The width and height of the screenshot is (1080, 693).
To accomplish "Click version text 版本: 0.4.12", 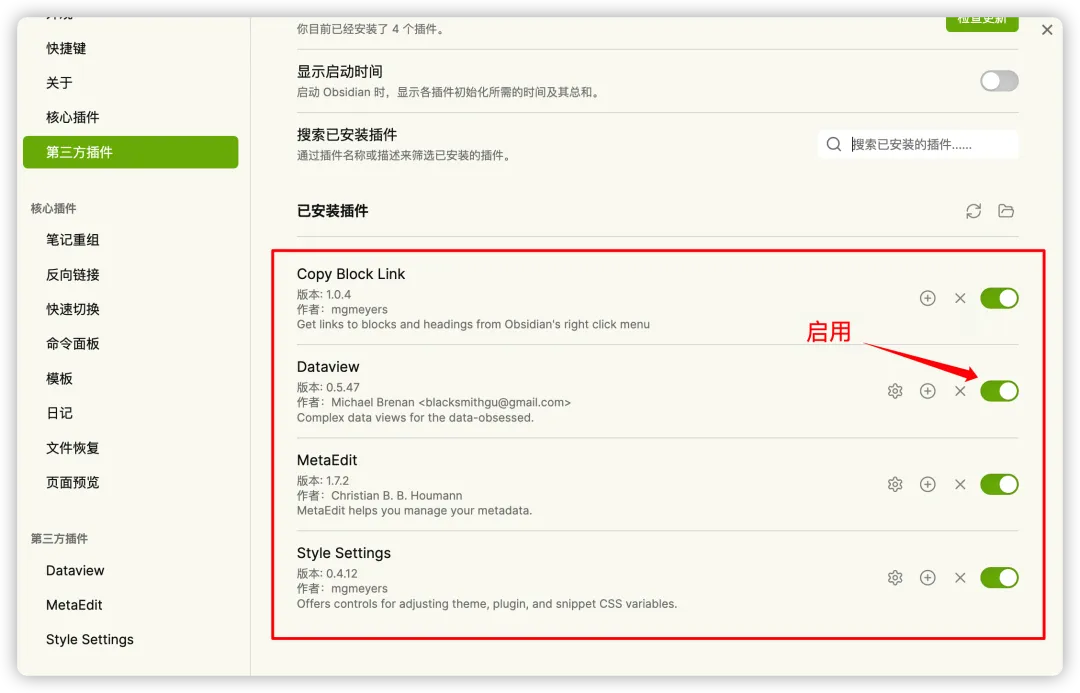I will coord(327,573).
